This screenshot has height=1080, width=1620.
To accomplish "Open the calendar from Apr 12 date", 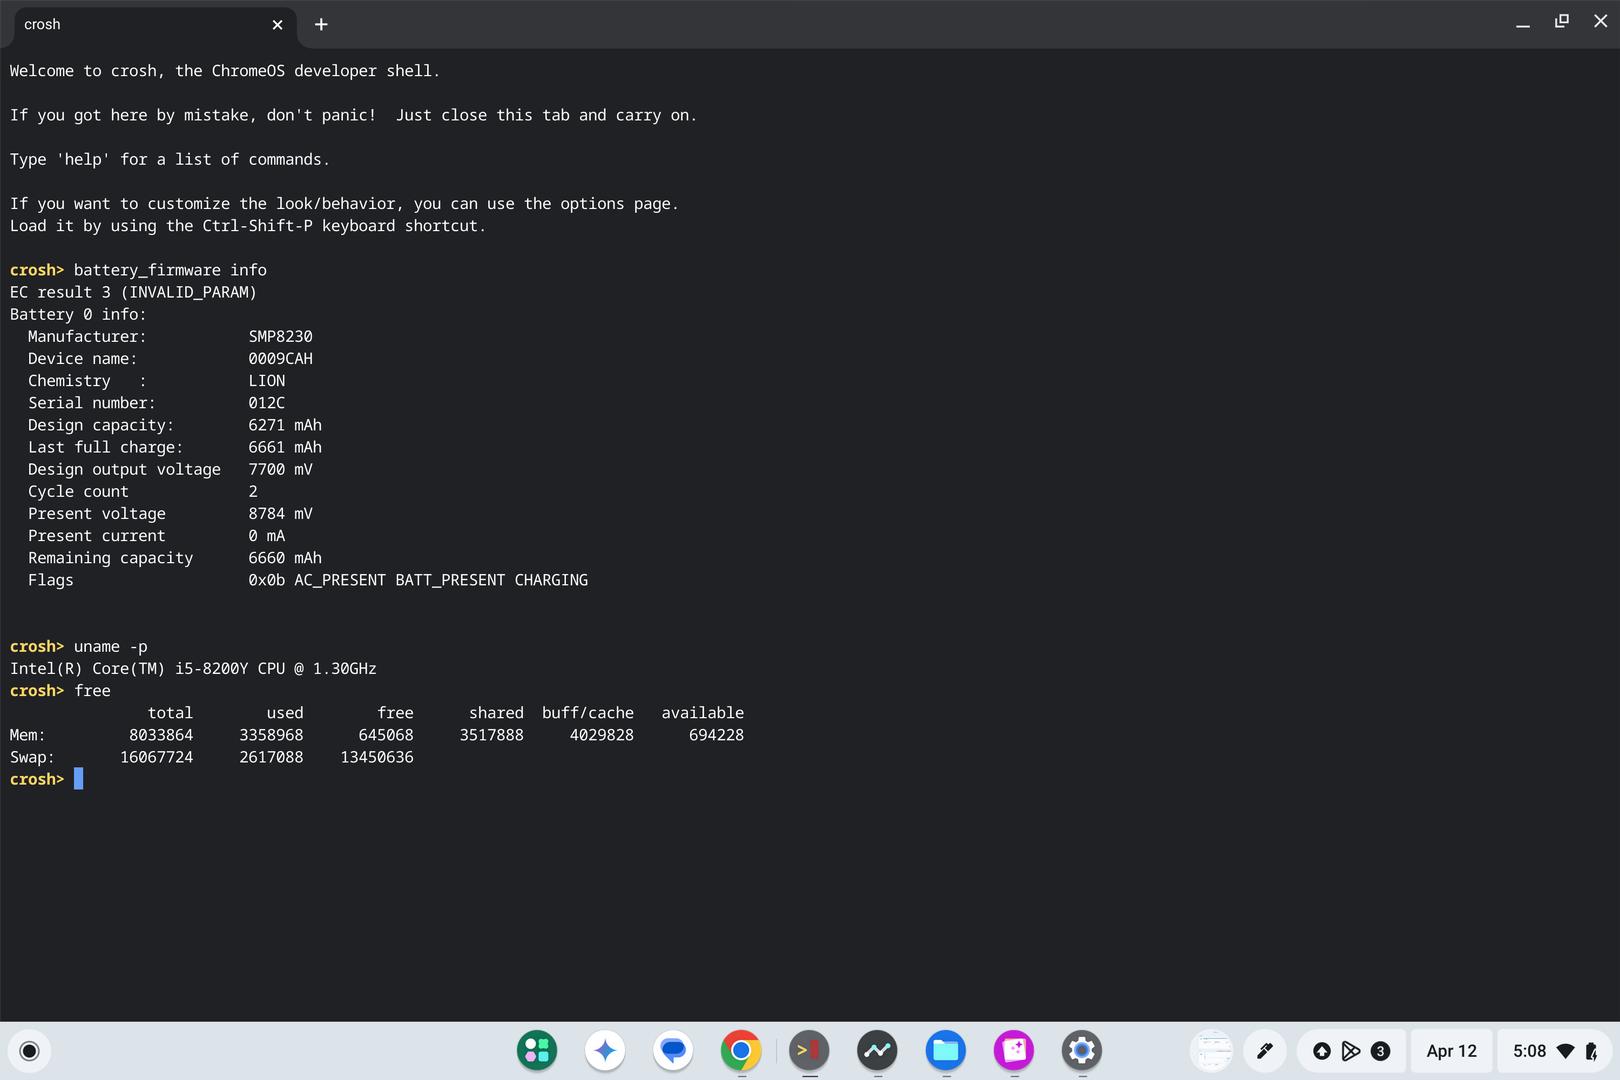I will [x=1451, y=1050].
